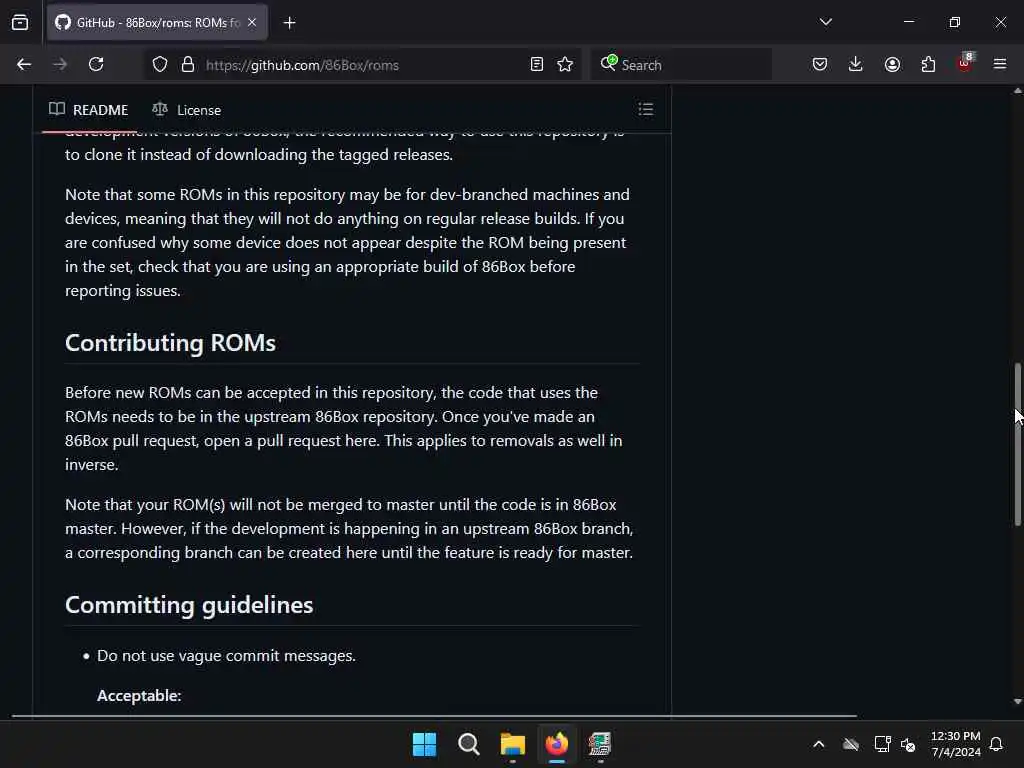
Task: Open the Downloads panel
Action: click(x=856, y=64)
